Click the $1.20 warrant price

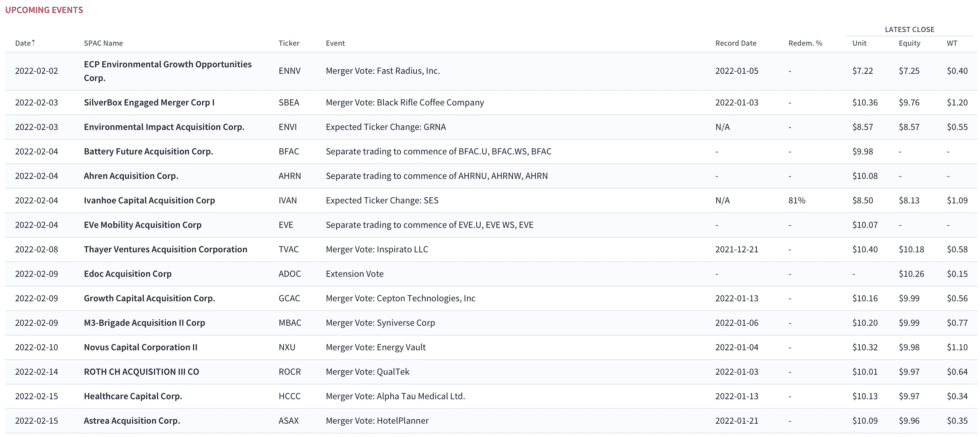(x=957, y=103)
